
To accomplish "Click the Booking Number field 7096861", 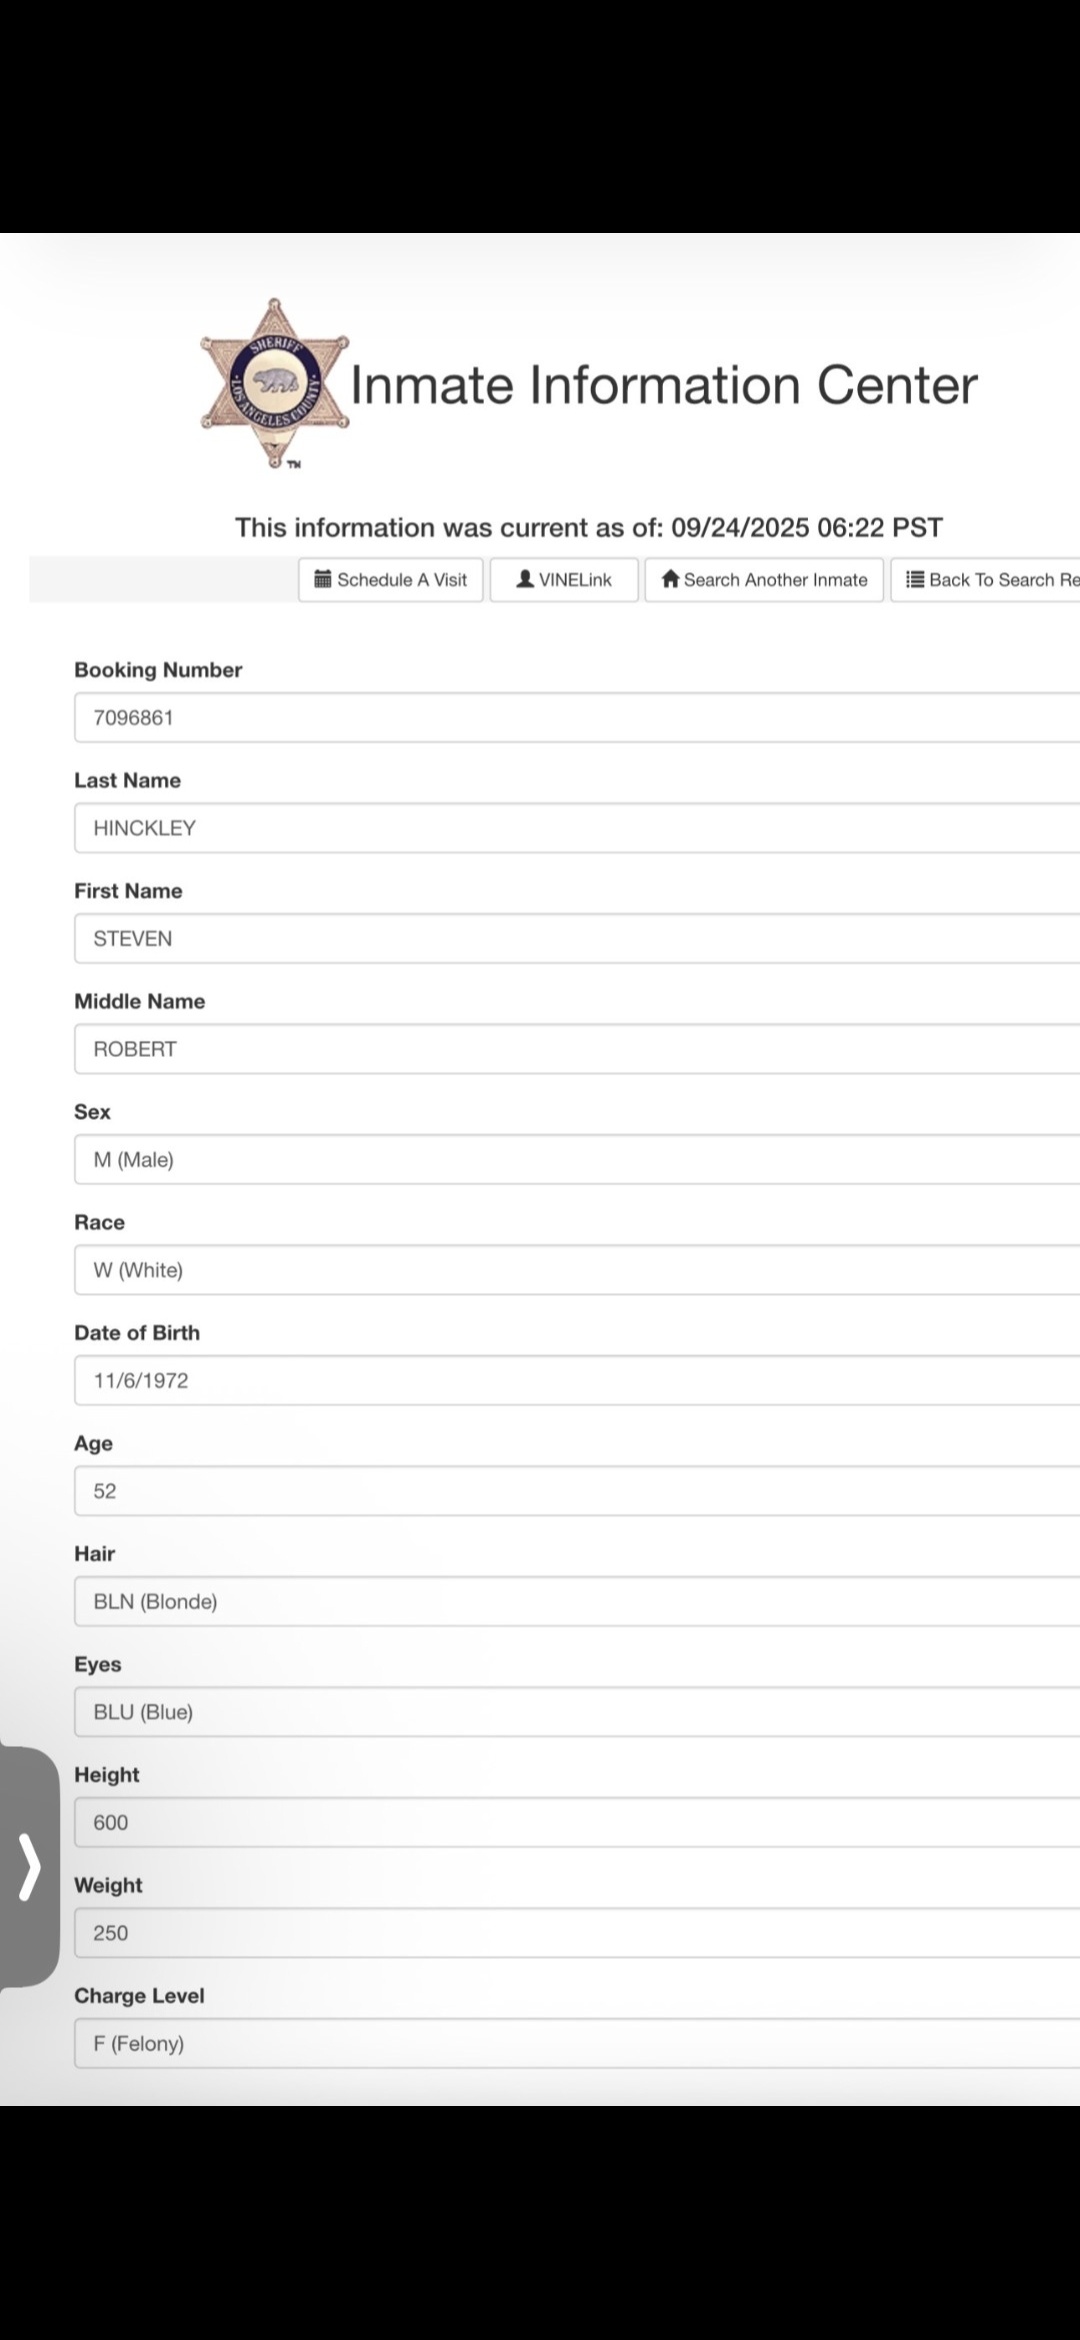I will click(577, 717).
